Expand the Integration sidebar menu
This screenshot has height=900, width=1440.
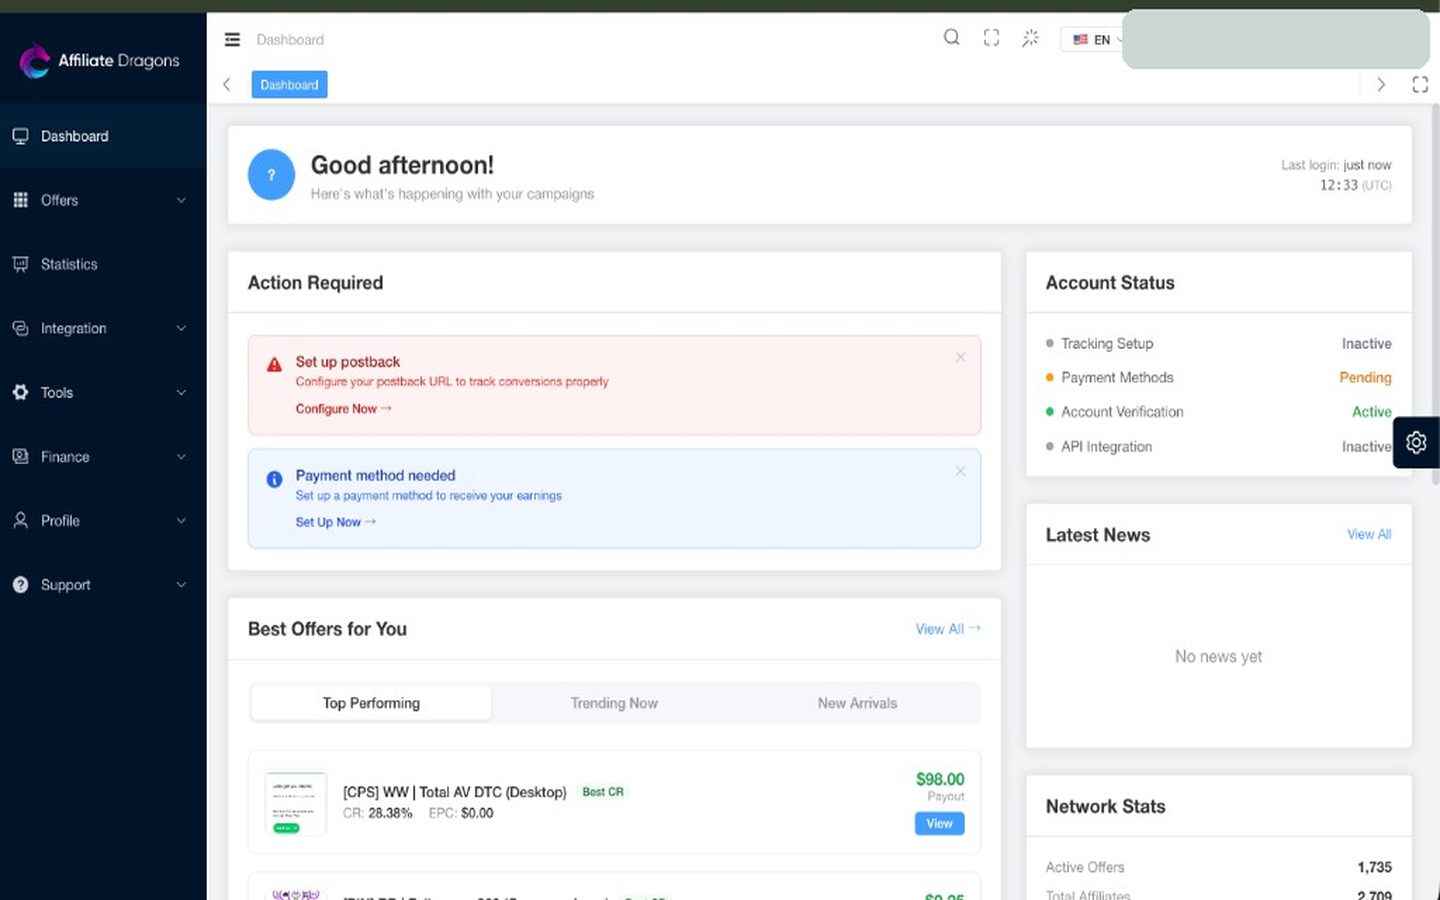103,328
